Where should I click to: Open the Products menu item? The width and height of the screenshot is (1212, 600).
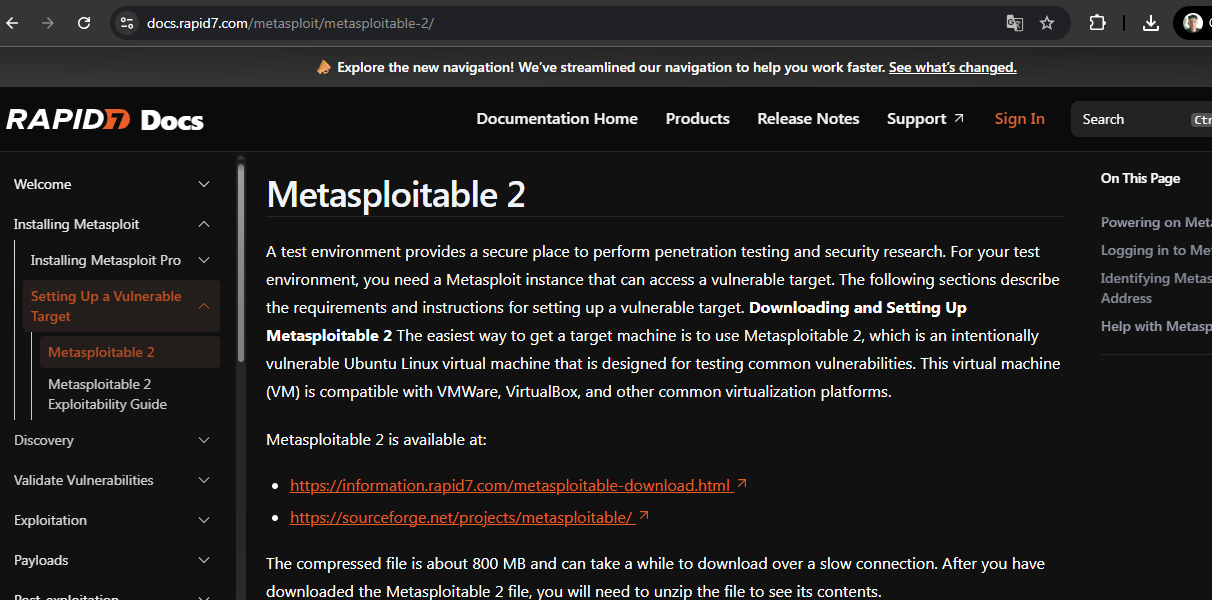pos(697,118)
